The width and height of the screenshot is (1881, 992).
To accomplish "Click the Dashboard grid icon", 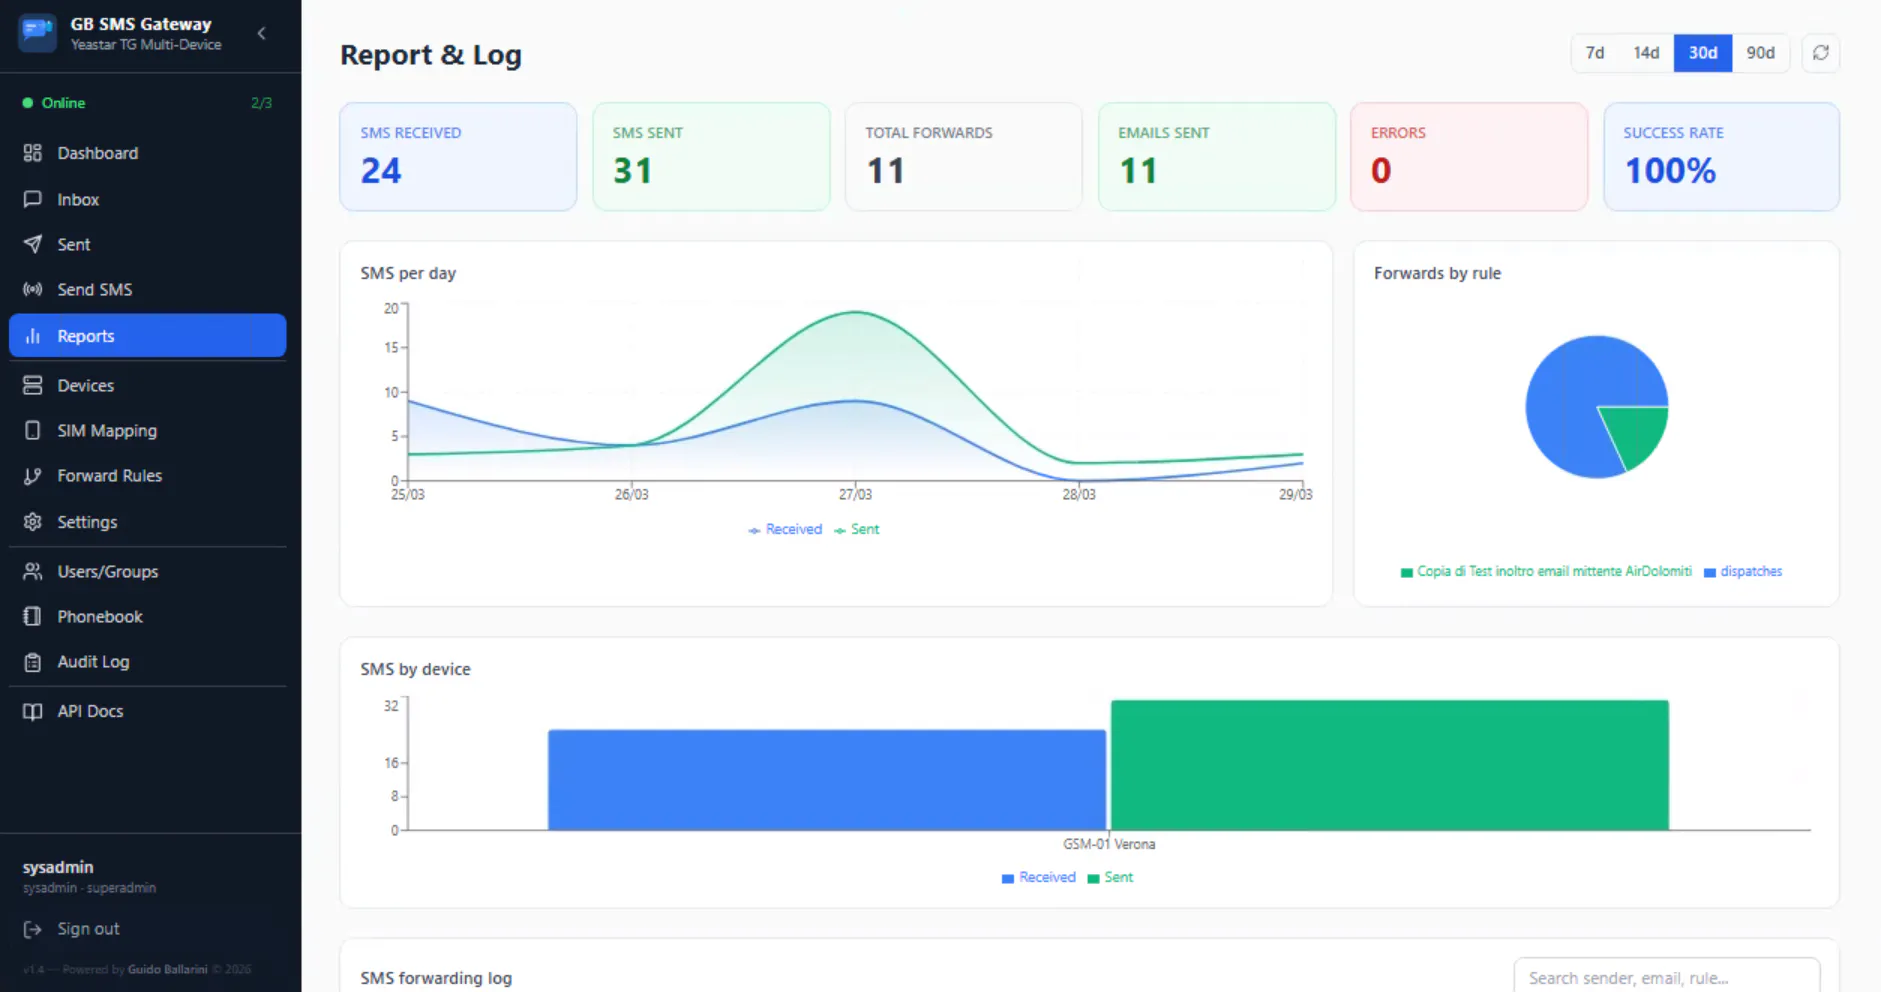I will click(33, 153).
